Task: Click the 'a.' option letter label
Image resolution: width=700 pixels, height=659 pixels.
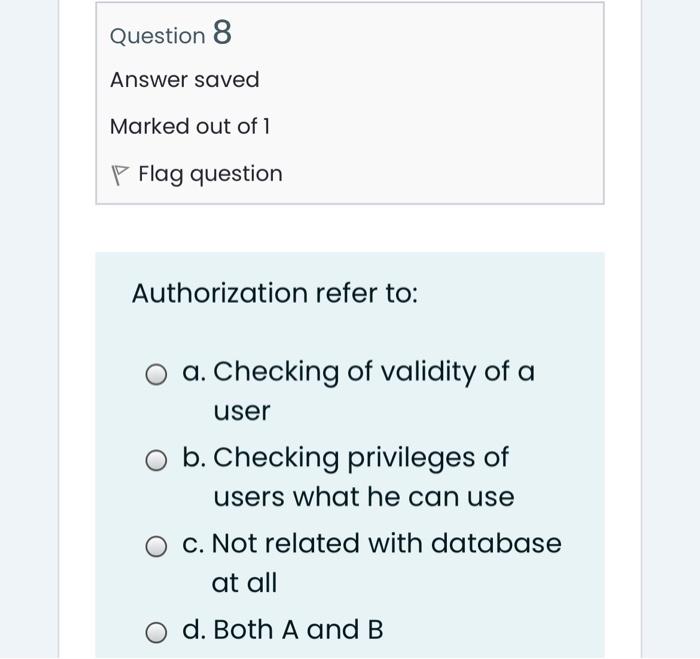Action: (x=194, y=372)
